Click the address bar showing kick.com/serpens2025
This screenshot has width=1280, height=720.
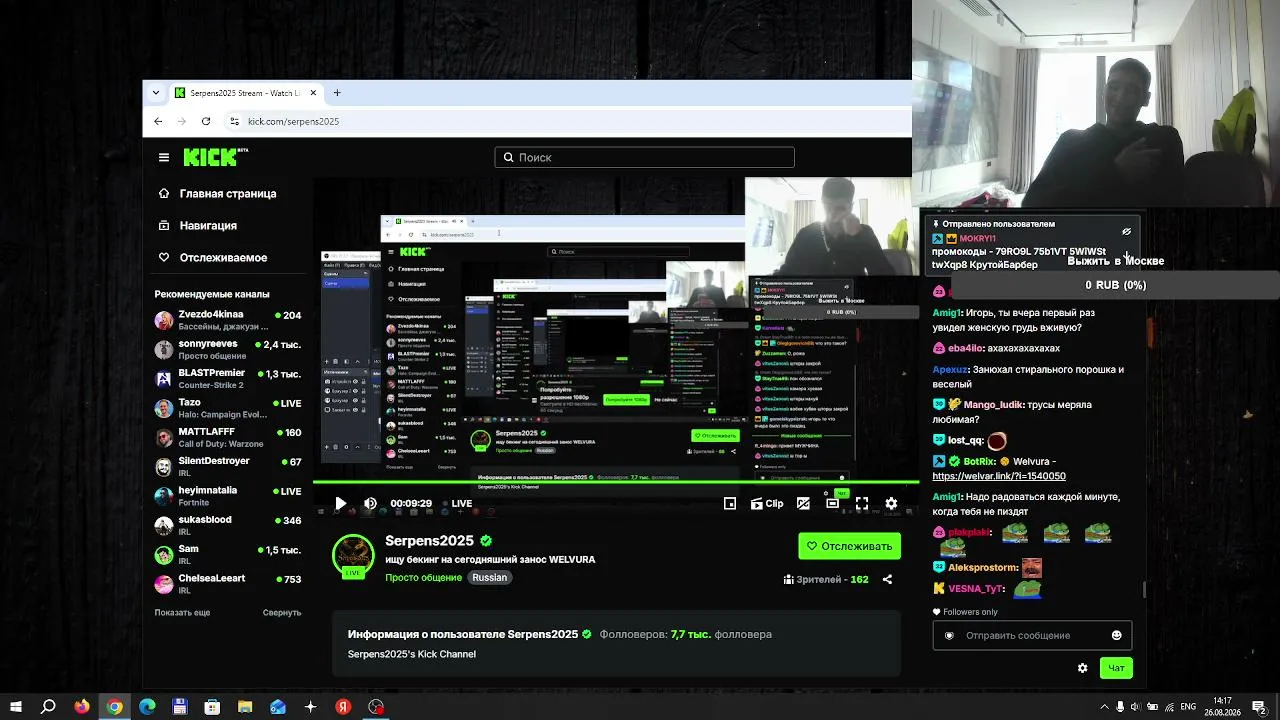[293, 121]
